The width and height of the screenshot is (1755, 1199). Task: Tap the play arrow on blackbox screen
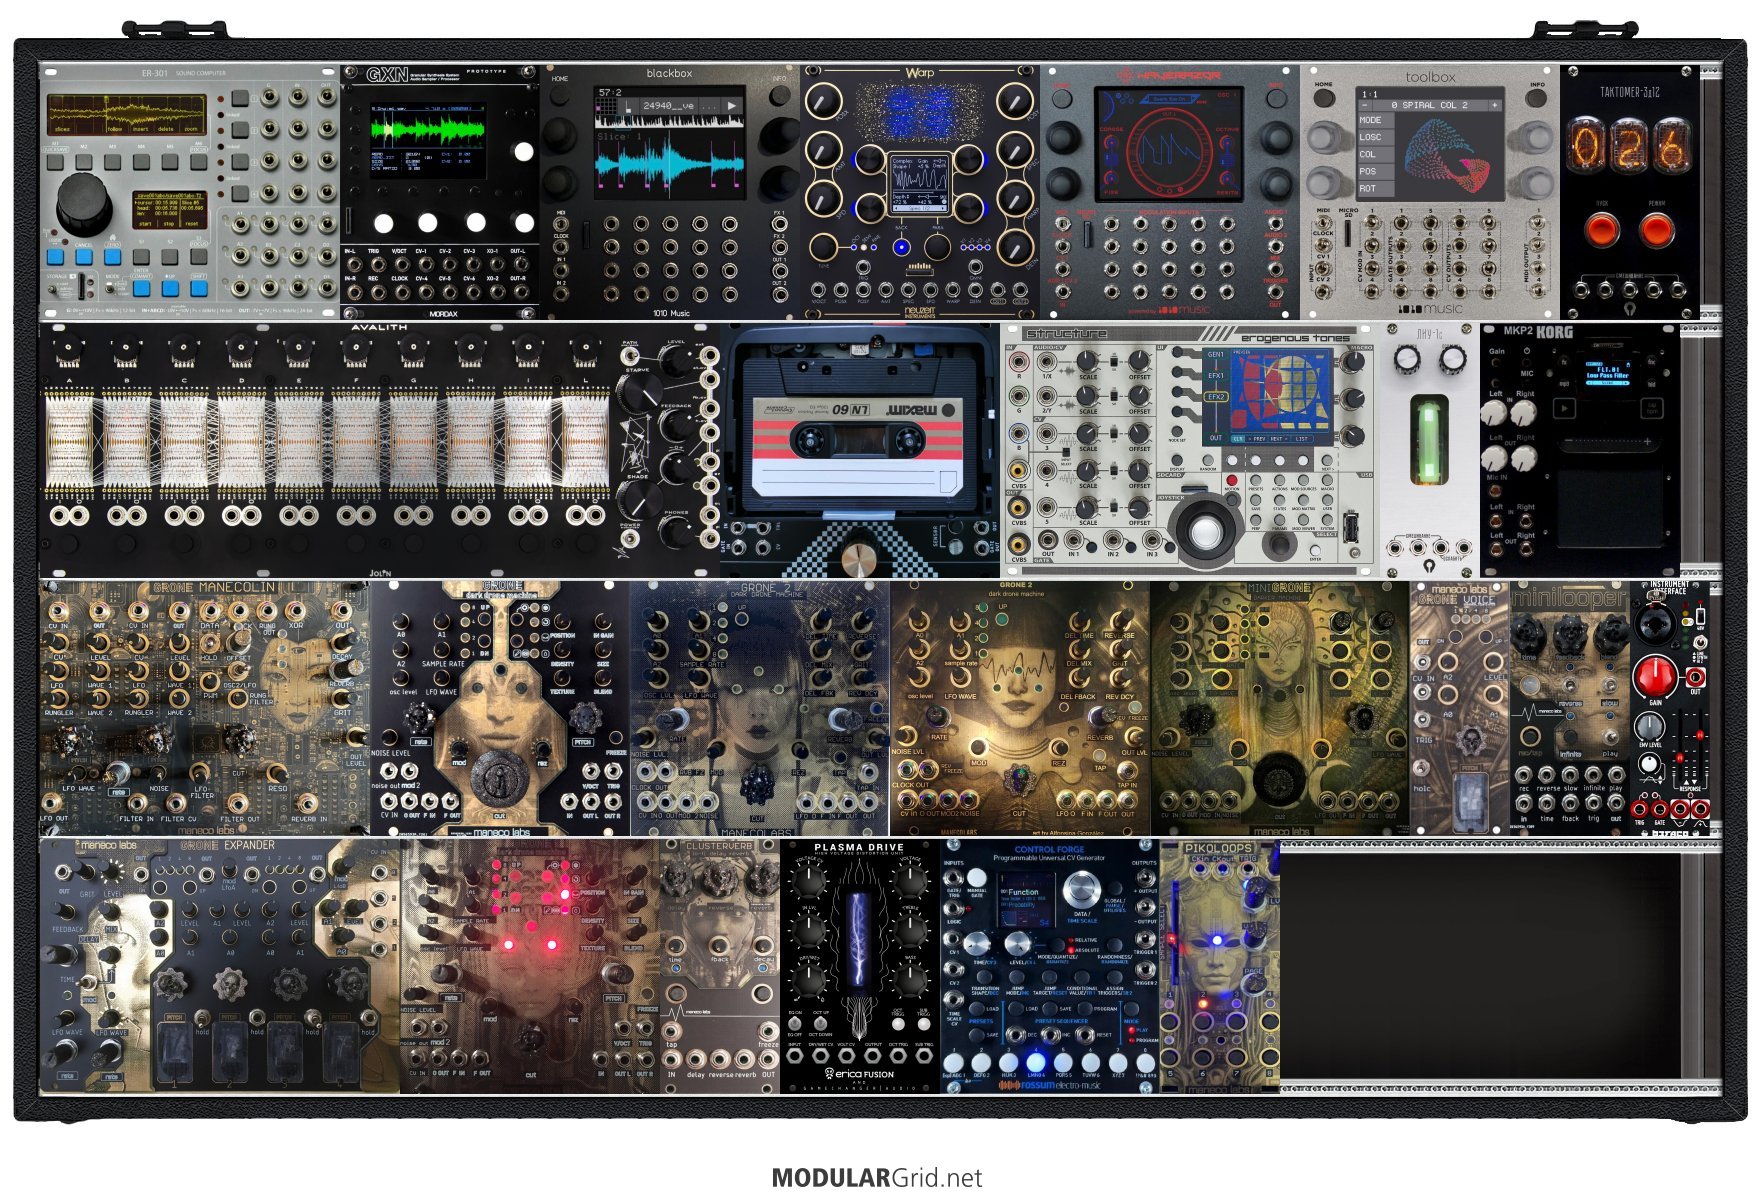733,105
